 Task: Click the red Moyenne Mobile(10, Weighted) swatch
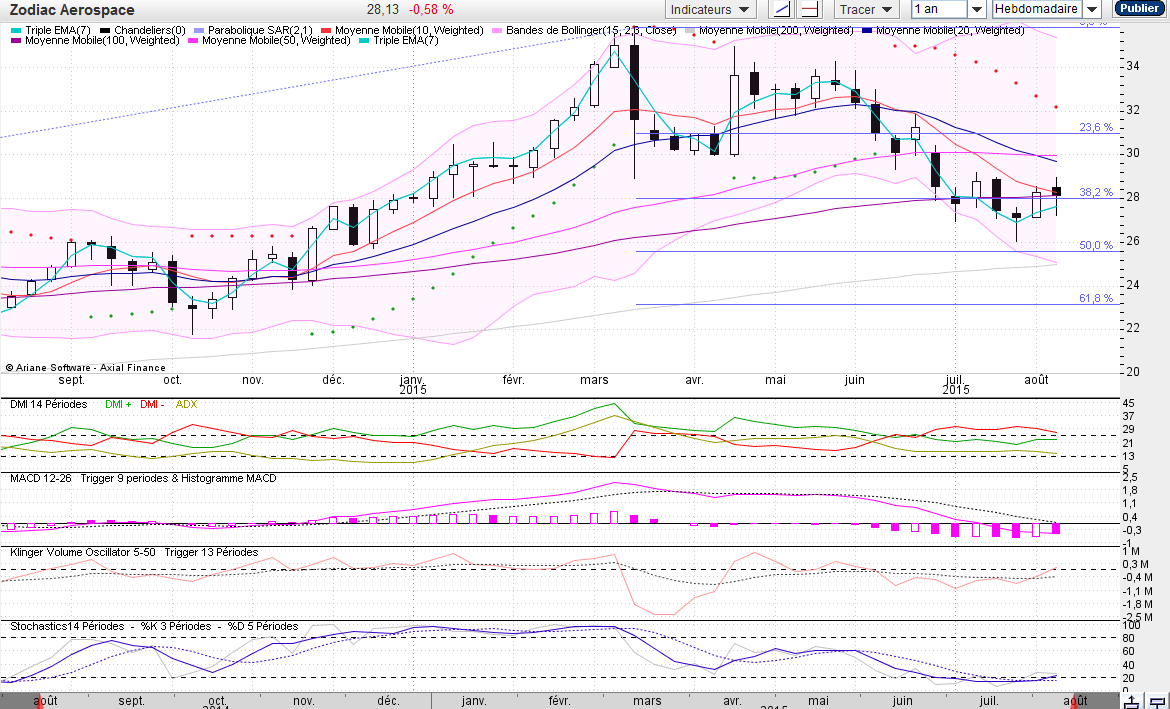coord(326,31)
